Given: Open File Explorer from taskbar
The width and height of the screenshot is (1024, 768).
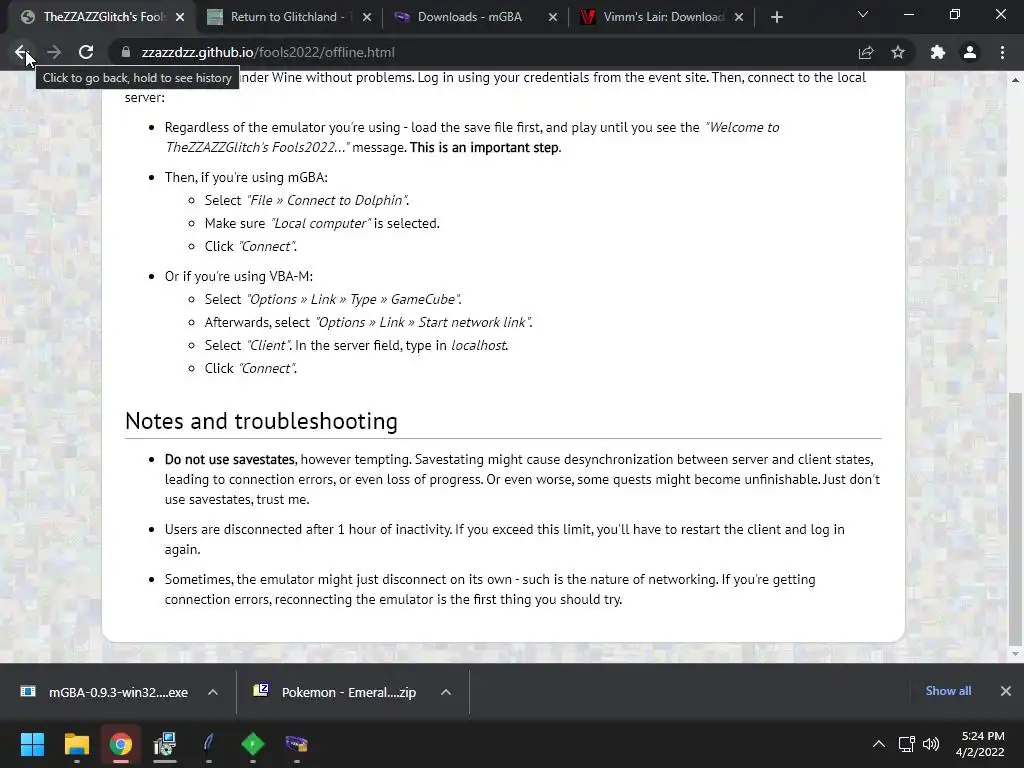Looking at the screenshot, I should (76, 744).
